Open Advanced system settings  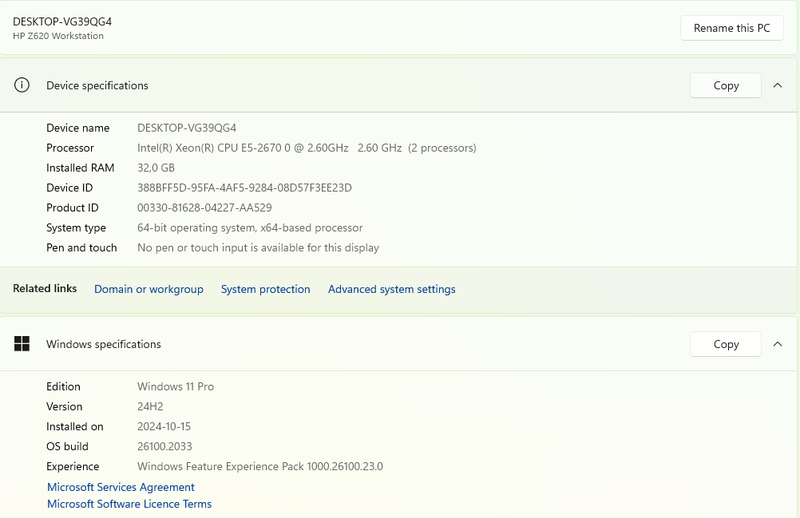[x=392, y=289]
